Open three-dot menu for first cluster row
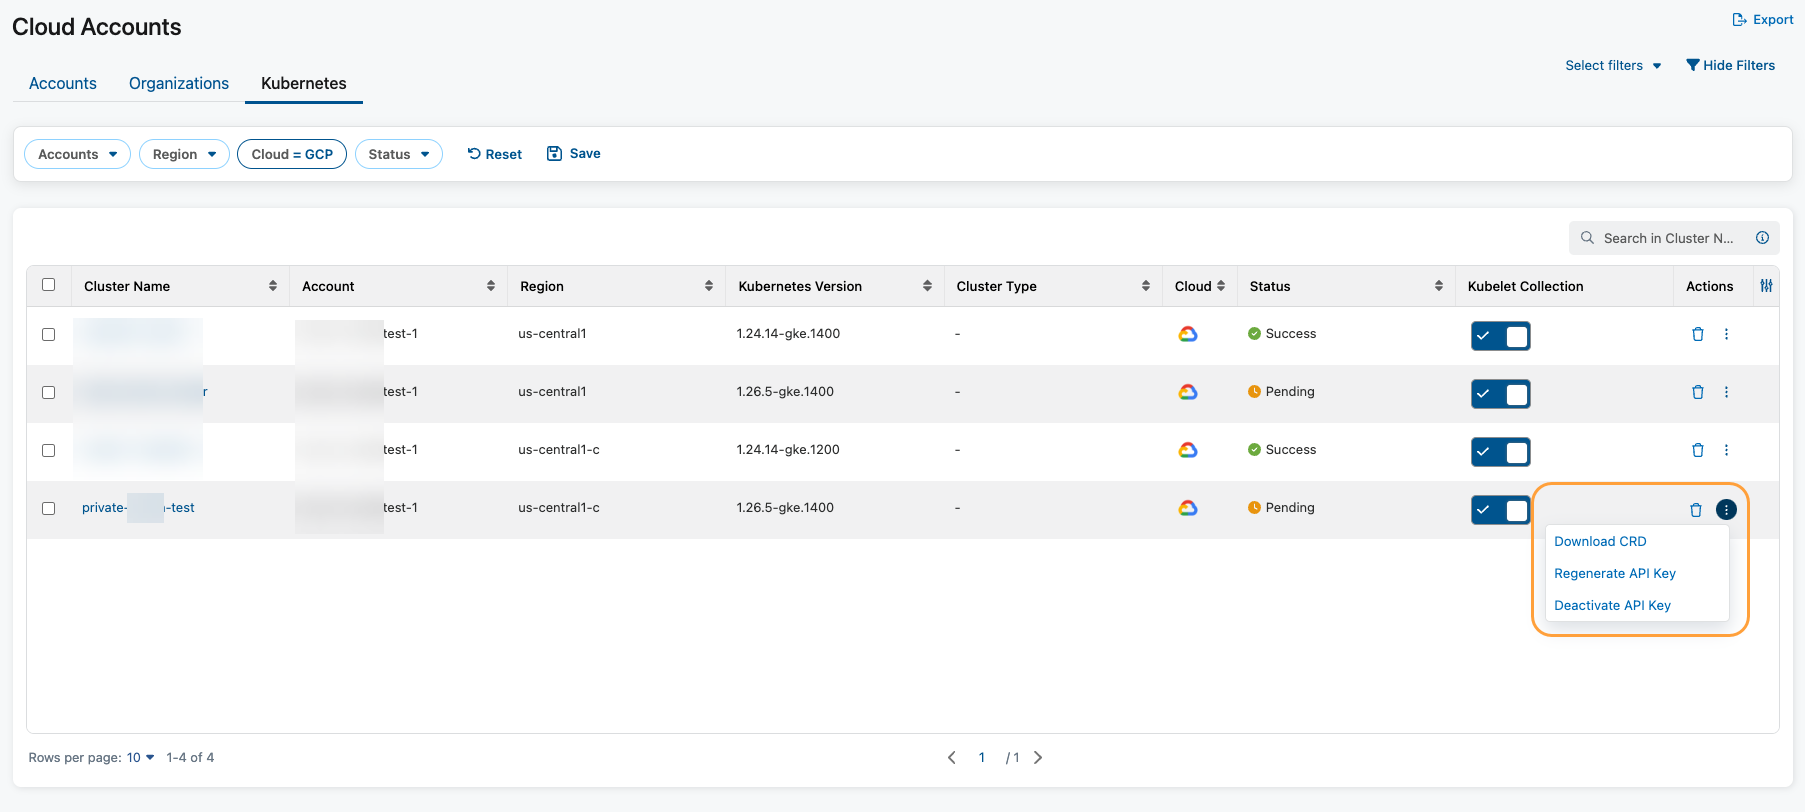 click(1726, 335)
